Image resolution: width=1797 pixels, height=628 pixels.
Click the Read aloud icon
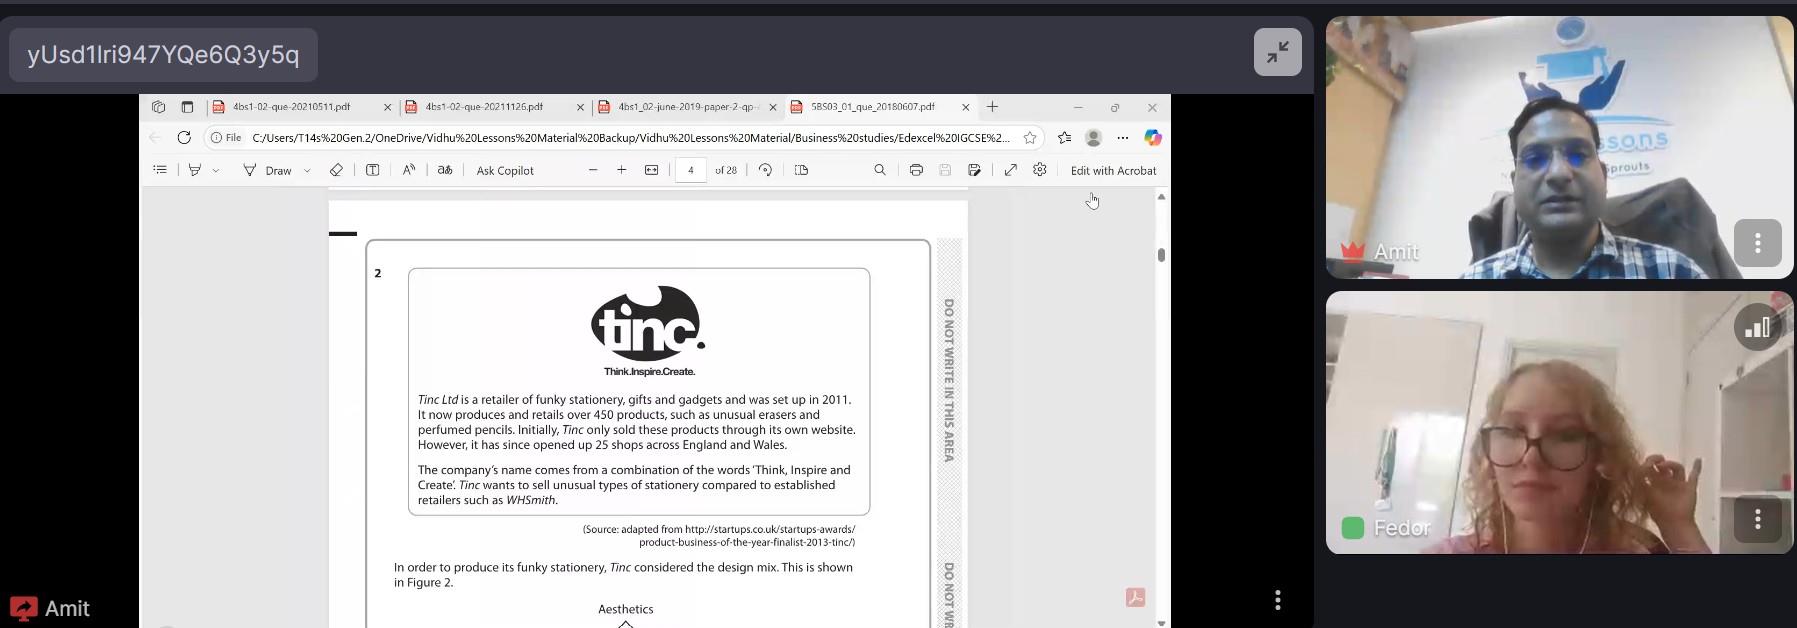click(409, 170)
